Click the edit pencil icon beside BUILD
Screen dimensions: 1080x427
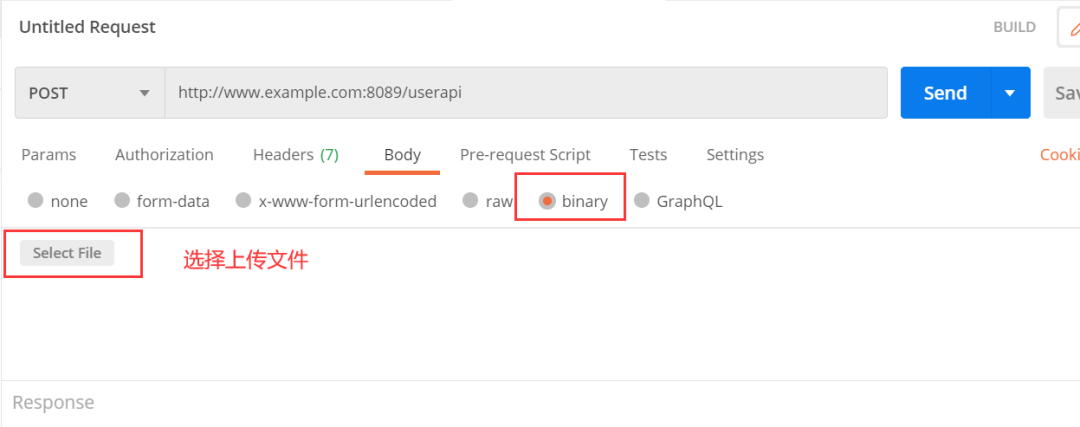pos(1070,28)
